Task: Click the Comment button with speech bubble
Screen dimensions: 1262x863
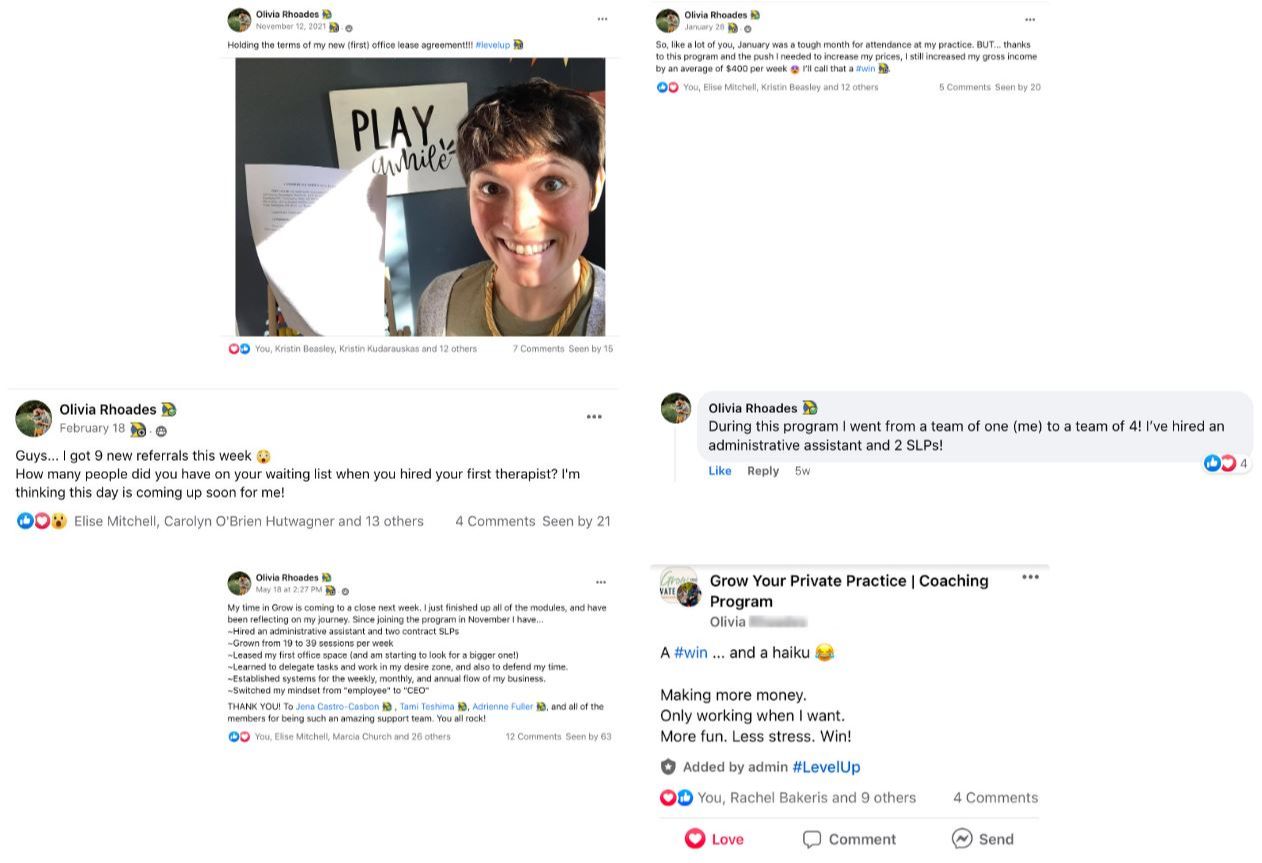Action: (849, 839)
